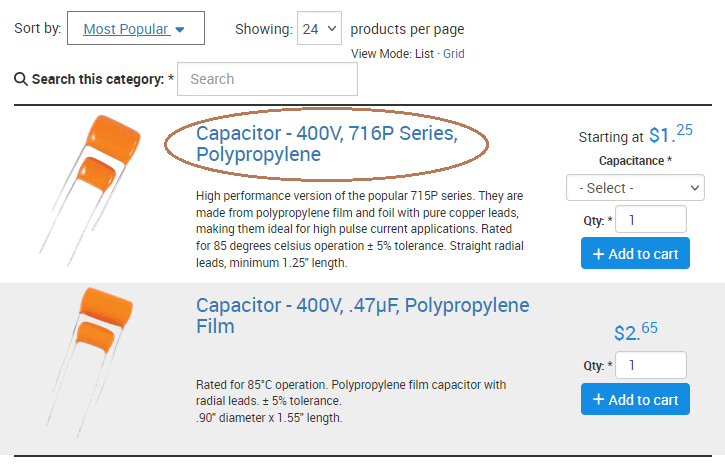Expand the Capacitance Select dropdown
The width and height of the screenshot is (725, 467).
point(635,188)
